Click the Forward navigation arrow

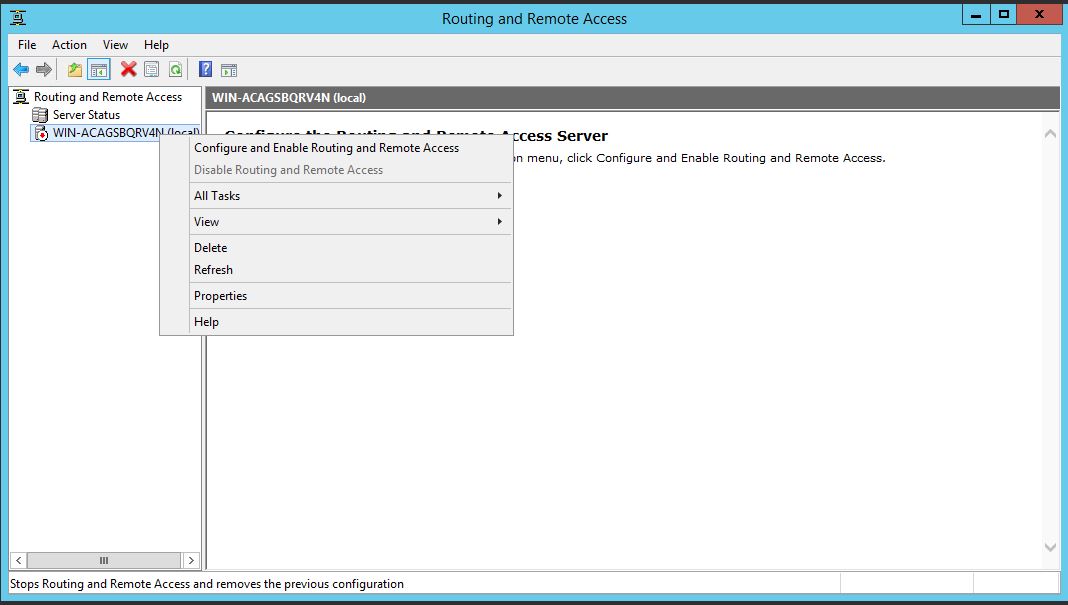43,69
